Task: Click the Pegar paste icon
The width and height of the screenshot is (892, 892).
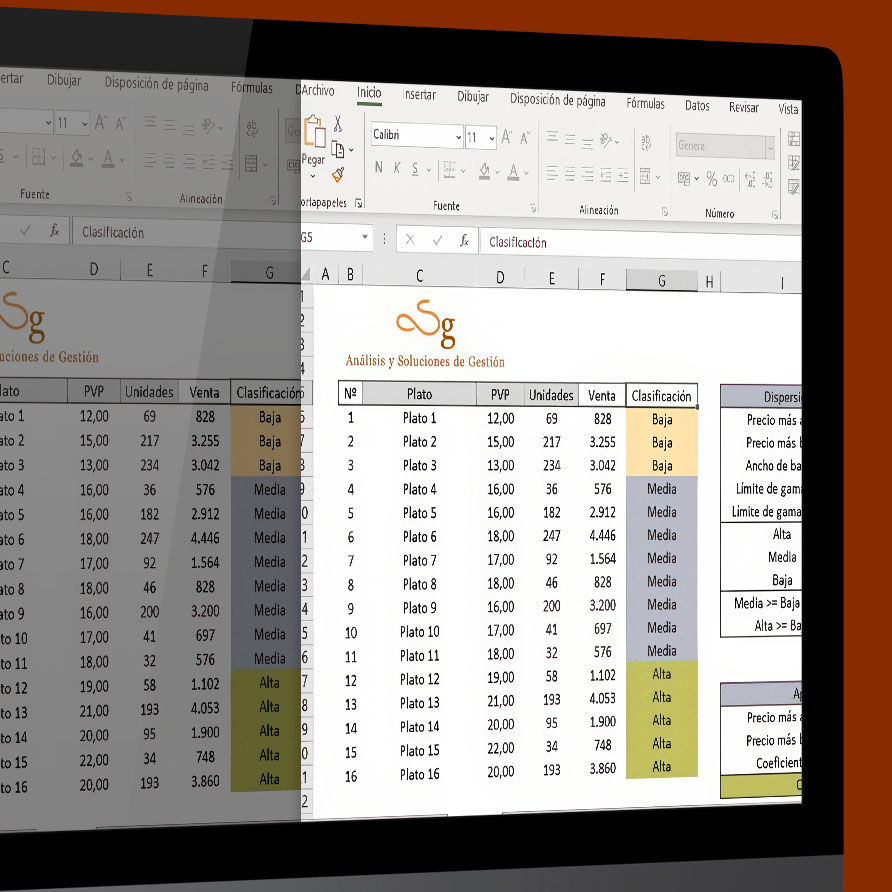Action: pyautogui.click(x=314, y=132)
